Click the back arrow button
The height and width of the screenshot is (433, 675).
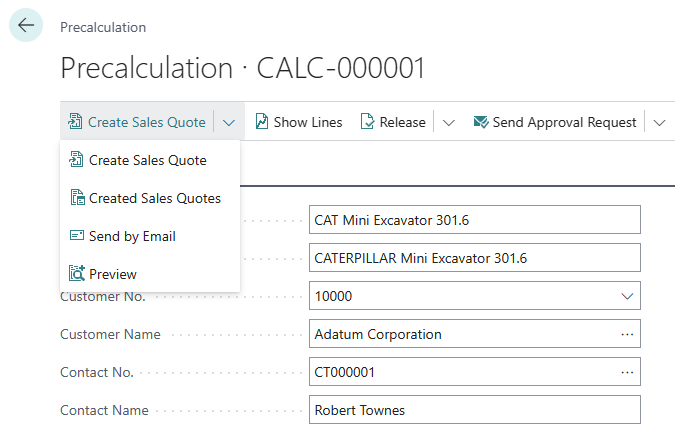(x=26, y=26)
